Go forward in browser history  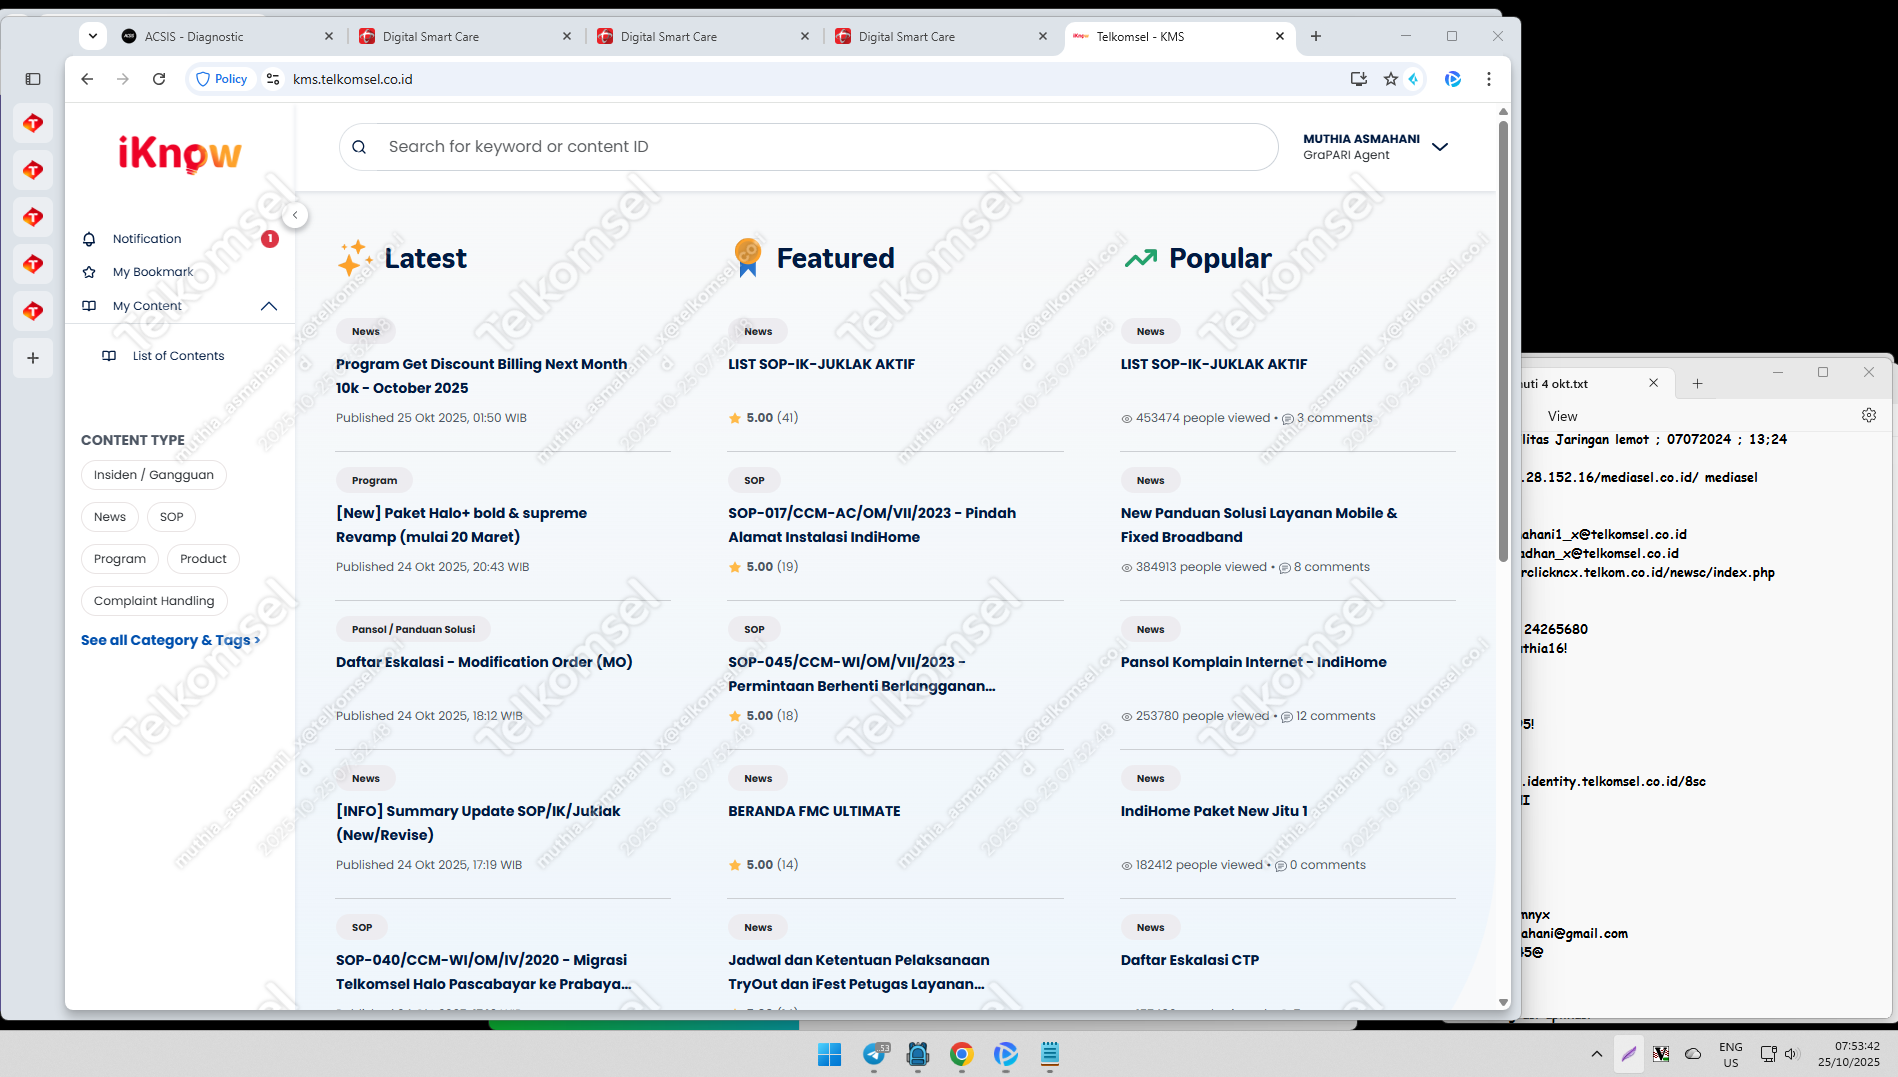(x=123, y=79)
